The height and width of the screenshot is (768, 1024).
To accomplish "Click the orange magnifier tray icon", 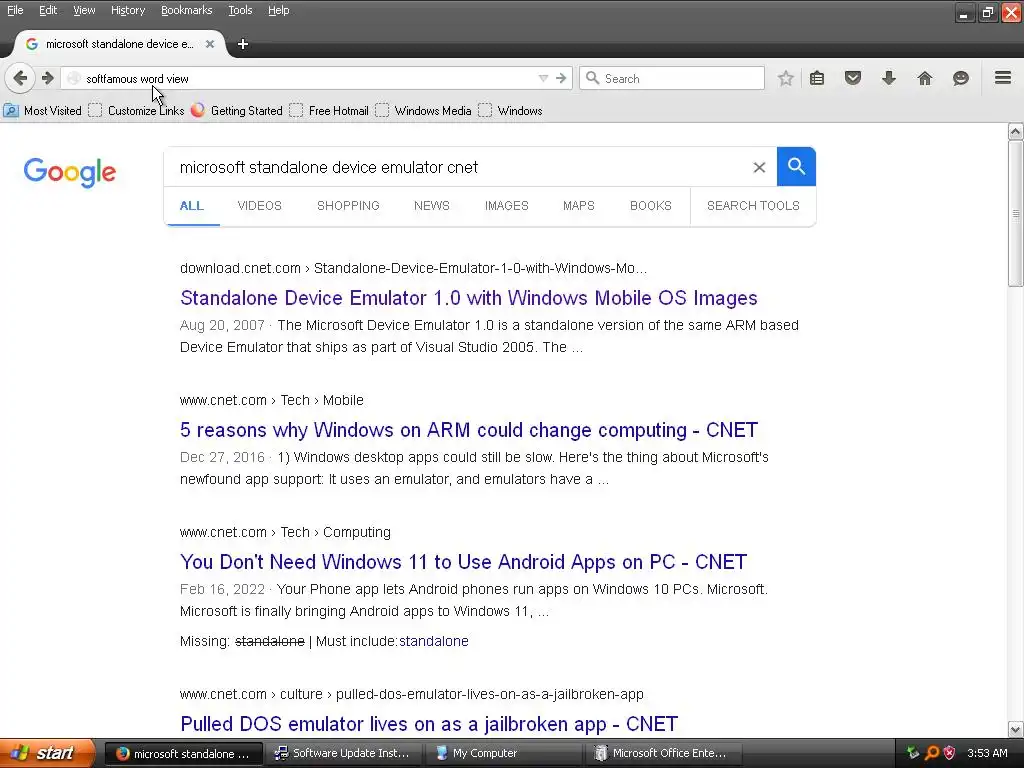I will point(931,753).
